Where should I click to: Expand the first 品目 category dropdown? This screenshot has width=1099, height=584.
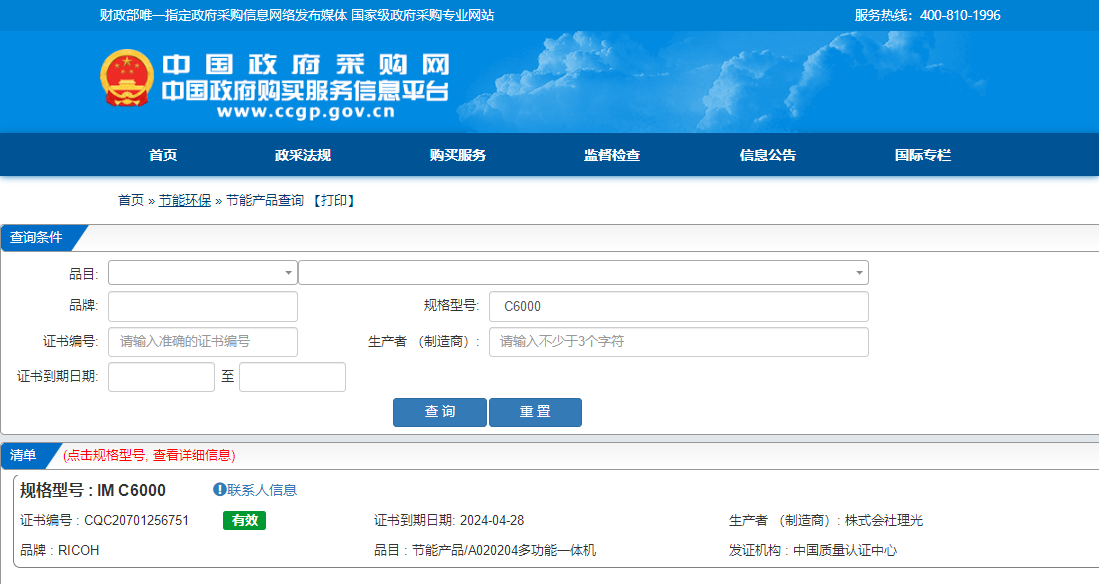coord(203,272)
